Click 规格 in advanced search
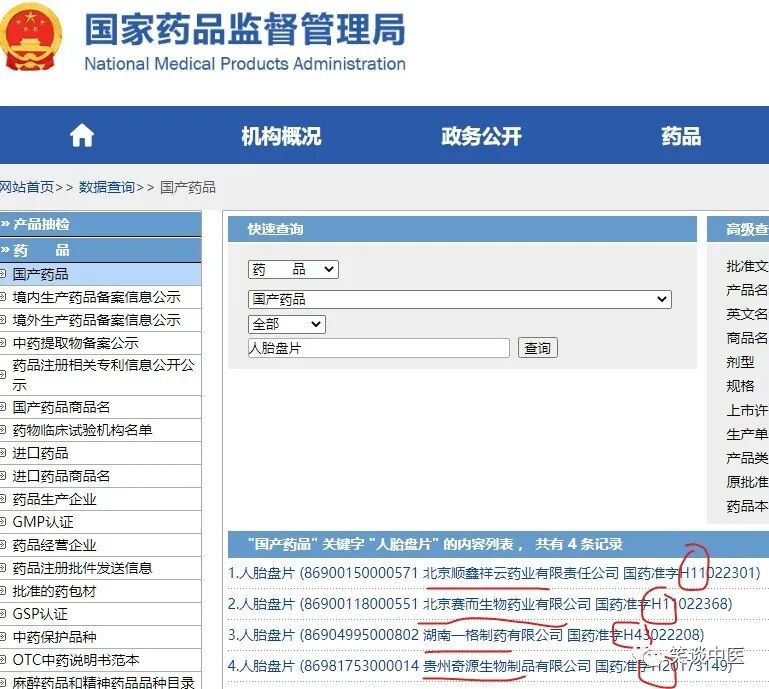 click(740, 386)
